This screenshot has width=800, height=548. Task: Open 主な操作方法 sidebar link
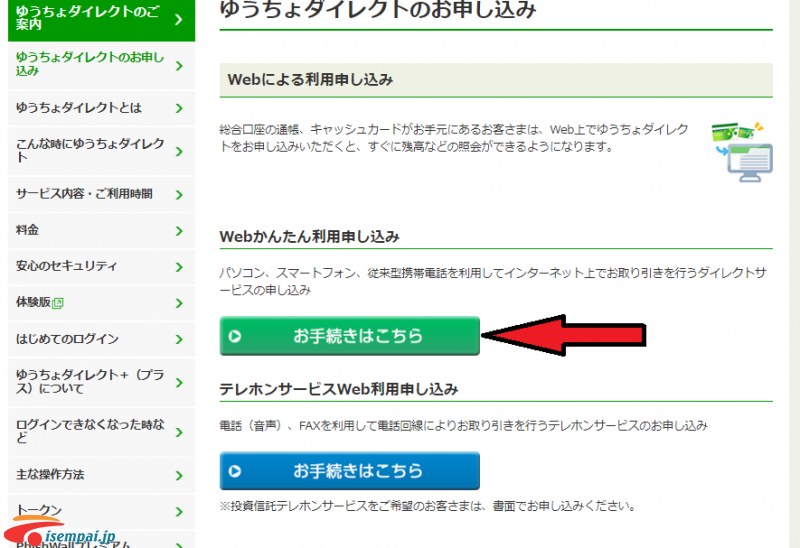(x=102, y=475)
